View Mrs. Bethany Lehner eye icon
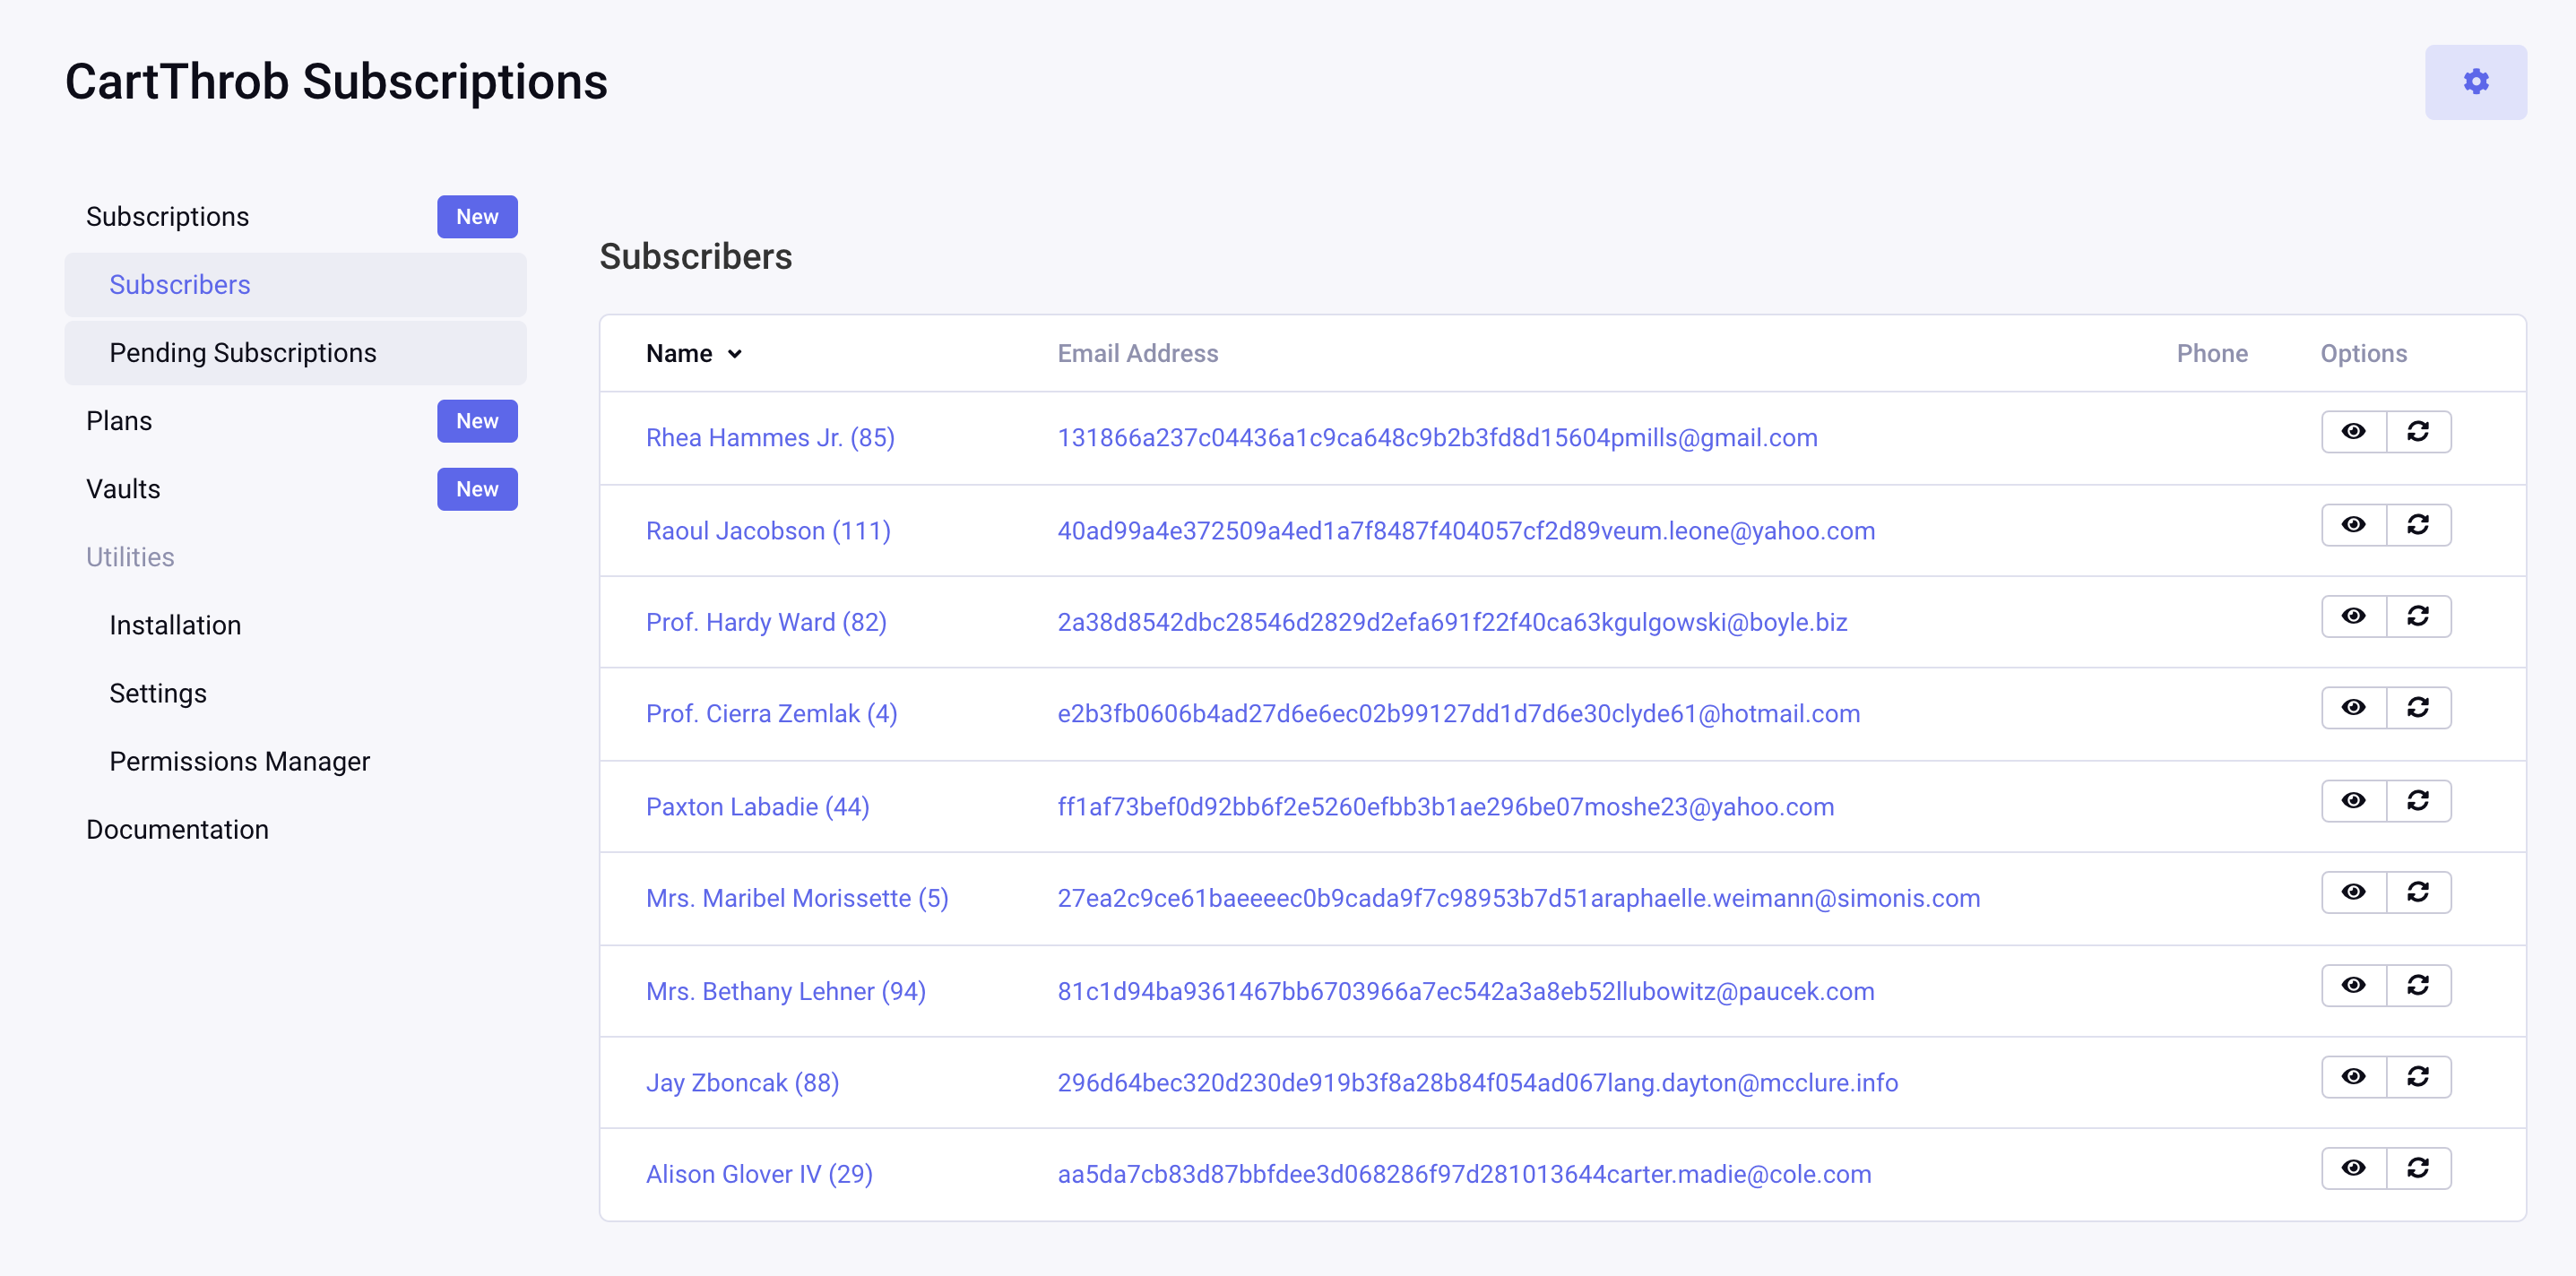This screenshot has height=1276, width=2576. tap(2353, 986)
